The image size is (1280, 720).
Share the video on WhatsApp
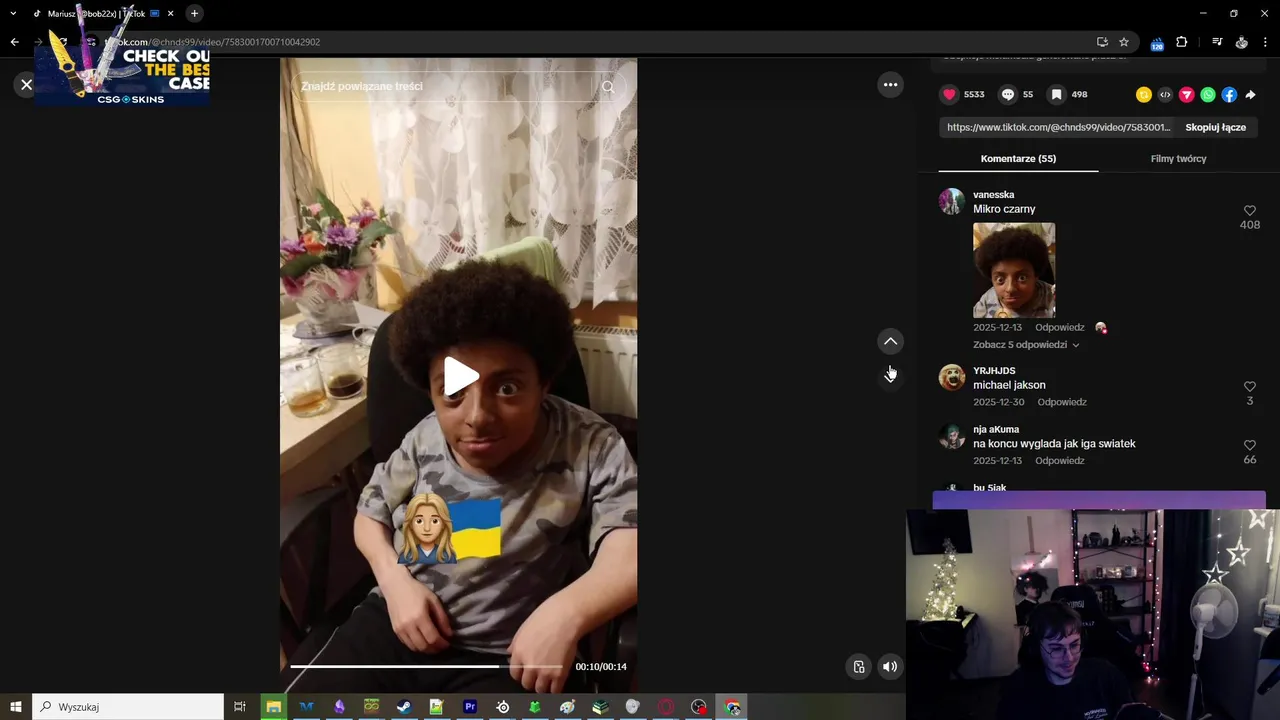click(1208, 95)
